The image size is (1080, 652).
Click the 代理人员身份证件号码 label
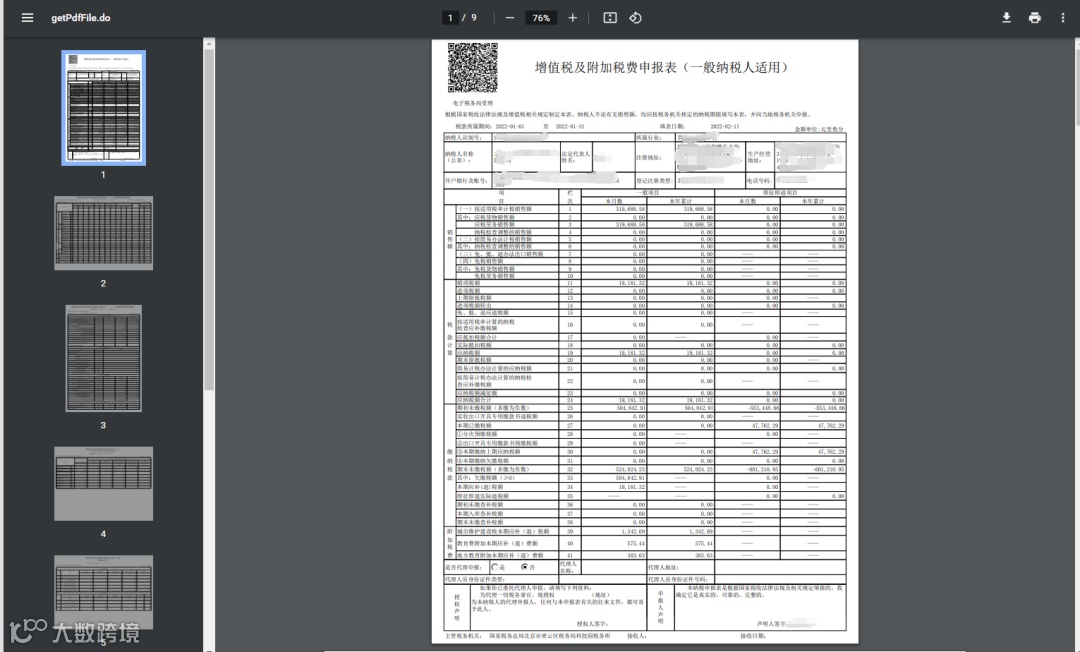(678, 580)
